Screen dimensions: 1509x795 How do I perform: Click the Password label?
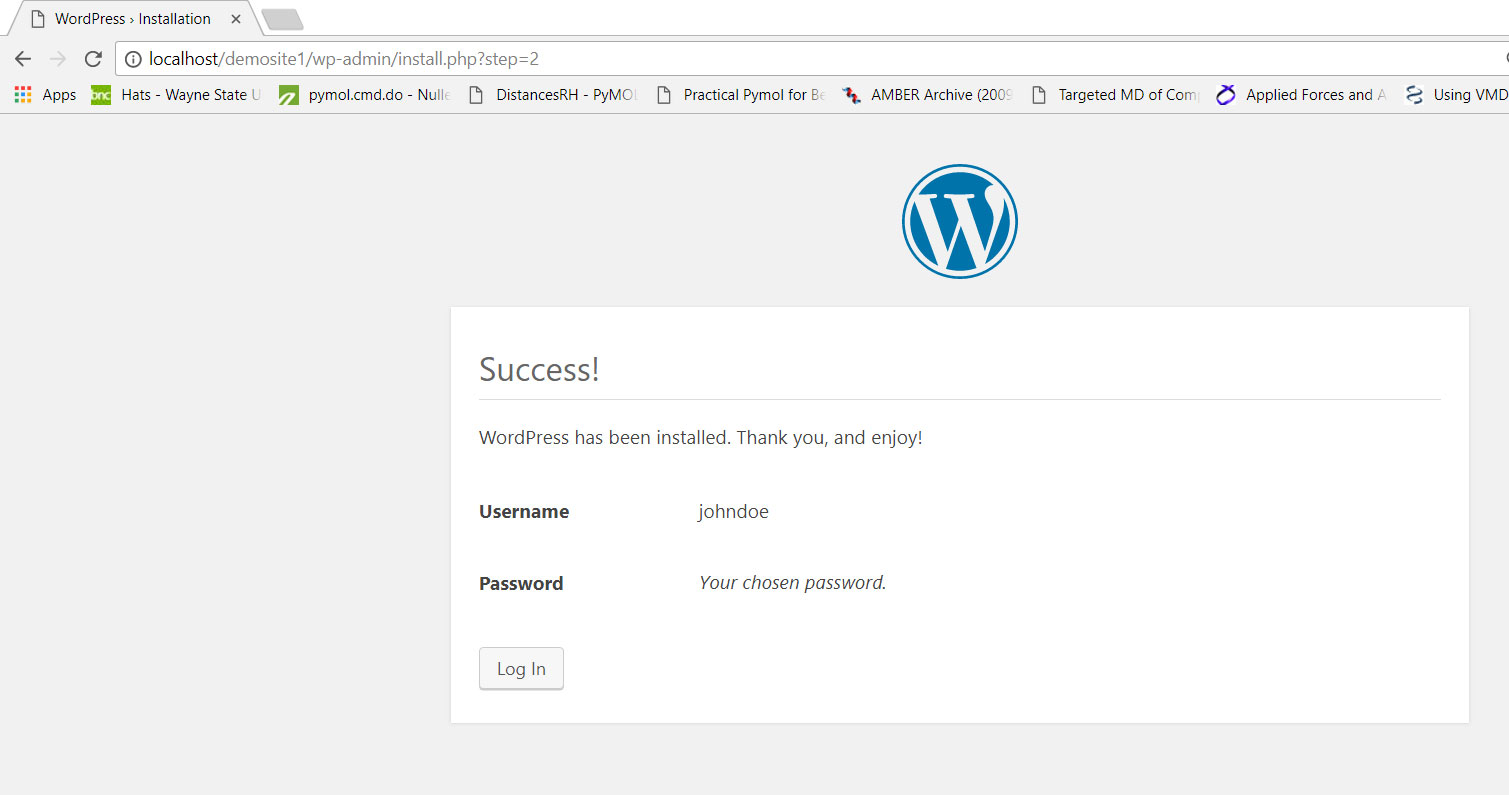[x=521, y=583]
